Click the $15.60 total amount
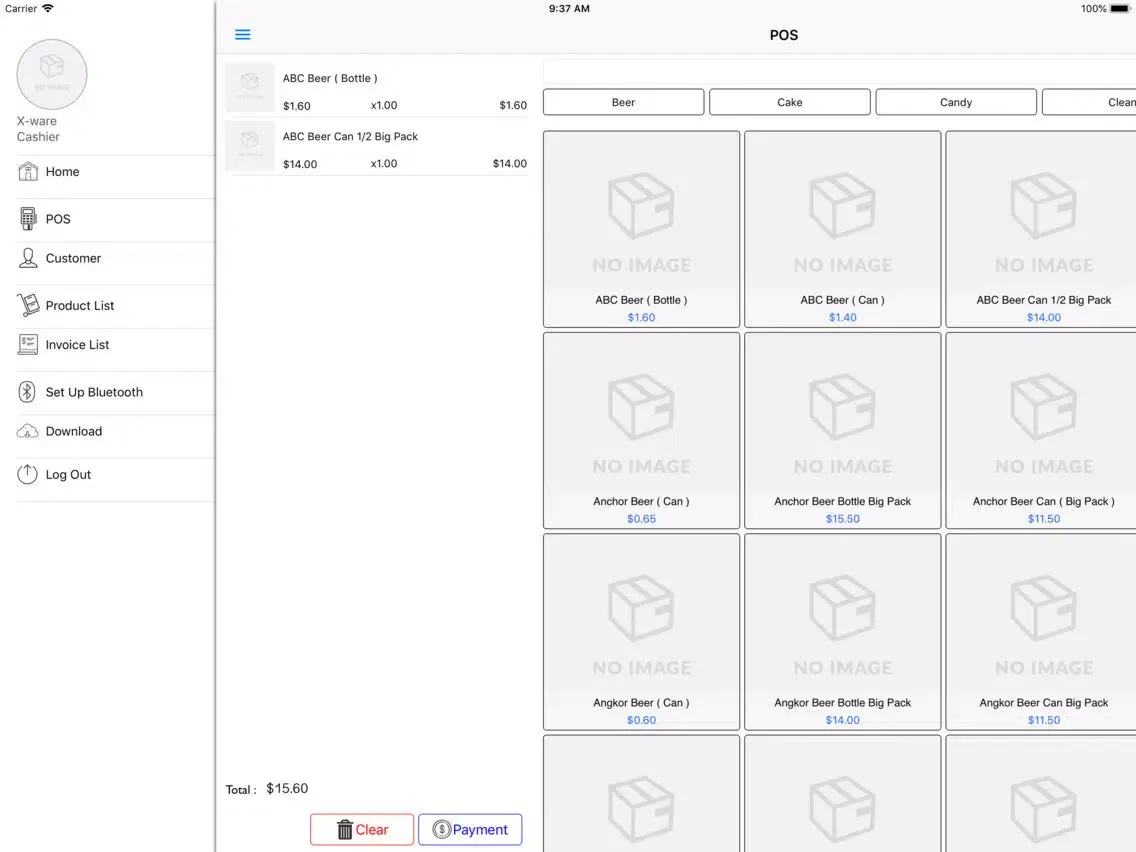 (287, 788)
